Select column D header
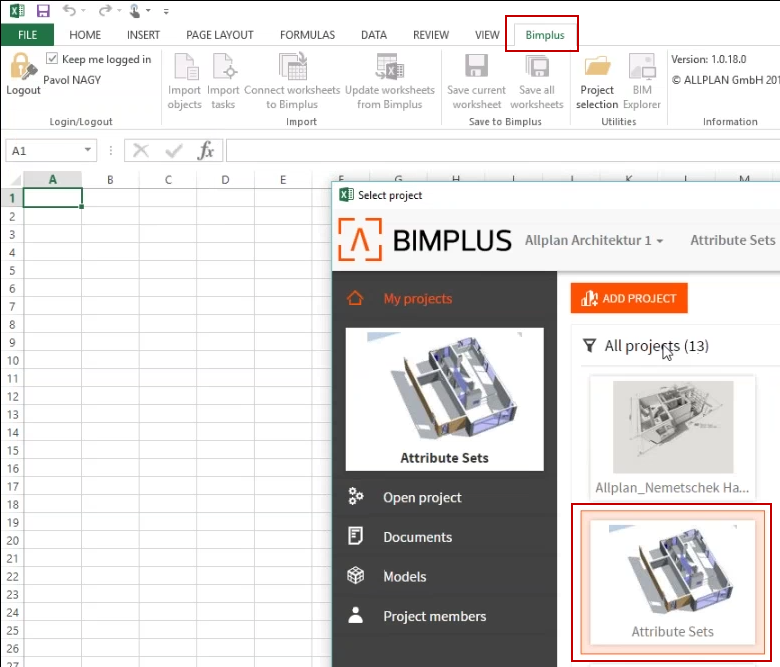780x667 pixels. 225,180
